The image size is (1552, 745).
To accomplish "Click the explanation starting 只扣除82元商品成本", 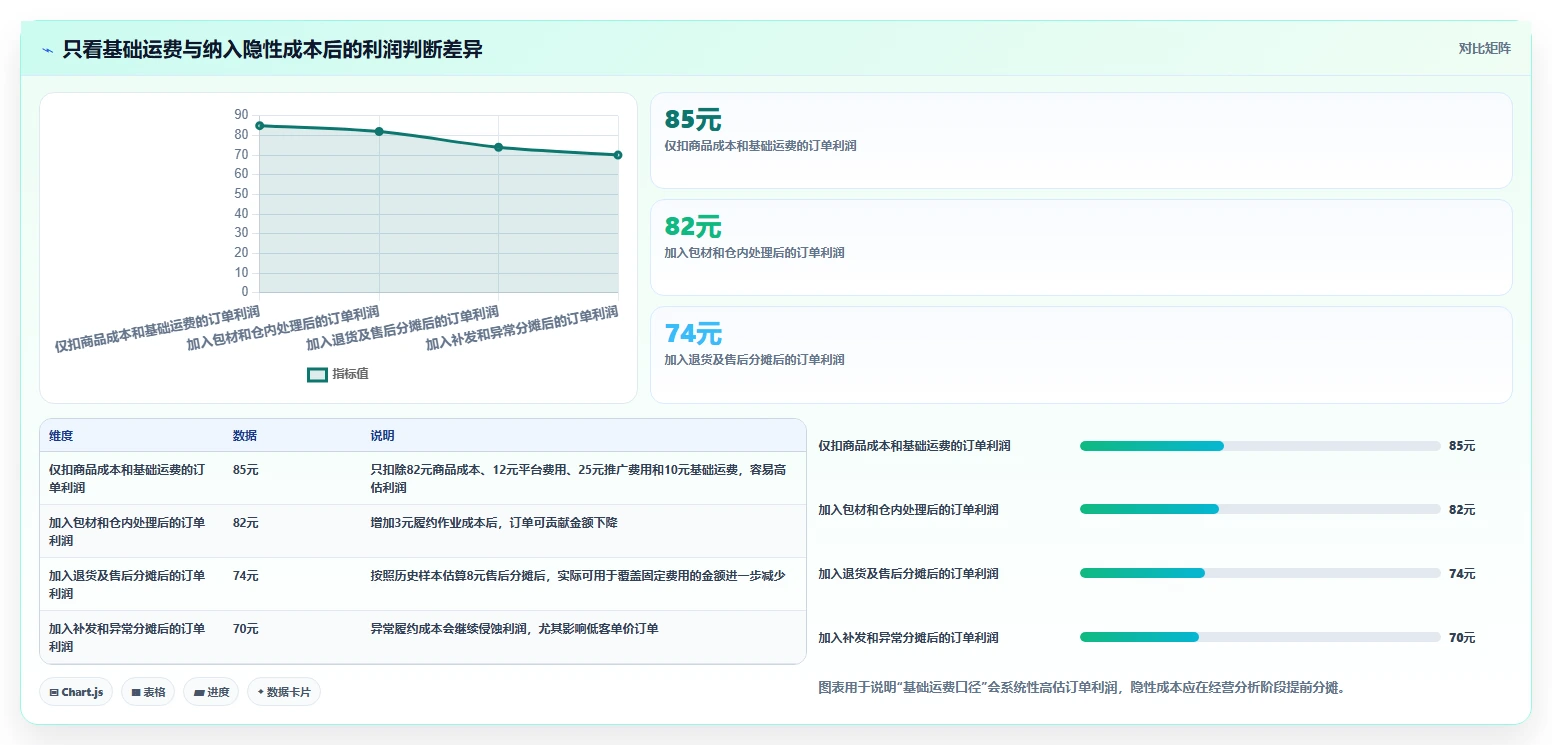I will 578,478.
